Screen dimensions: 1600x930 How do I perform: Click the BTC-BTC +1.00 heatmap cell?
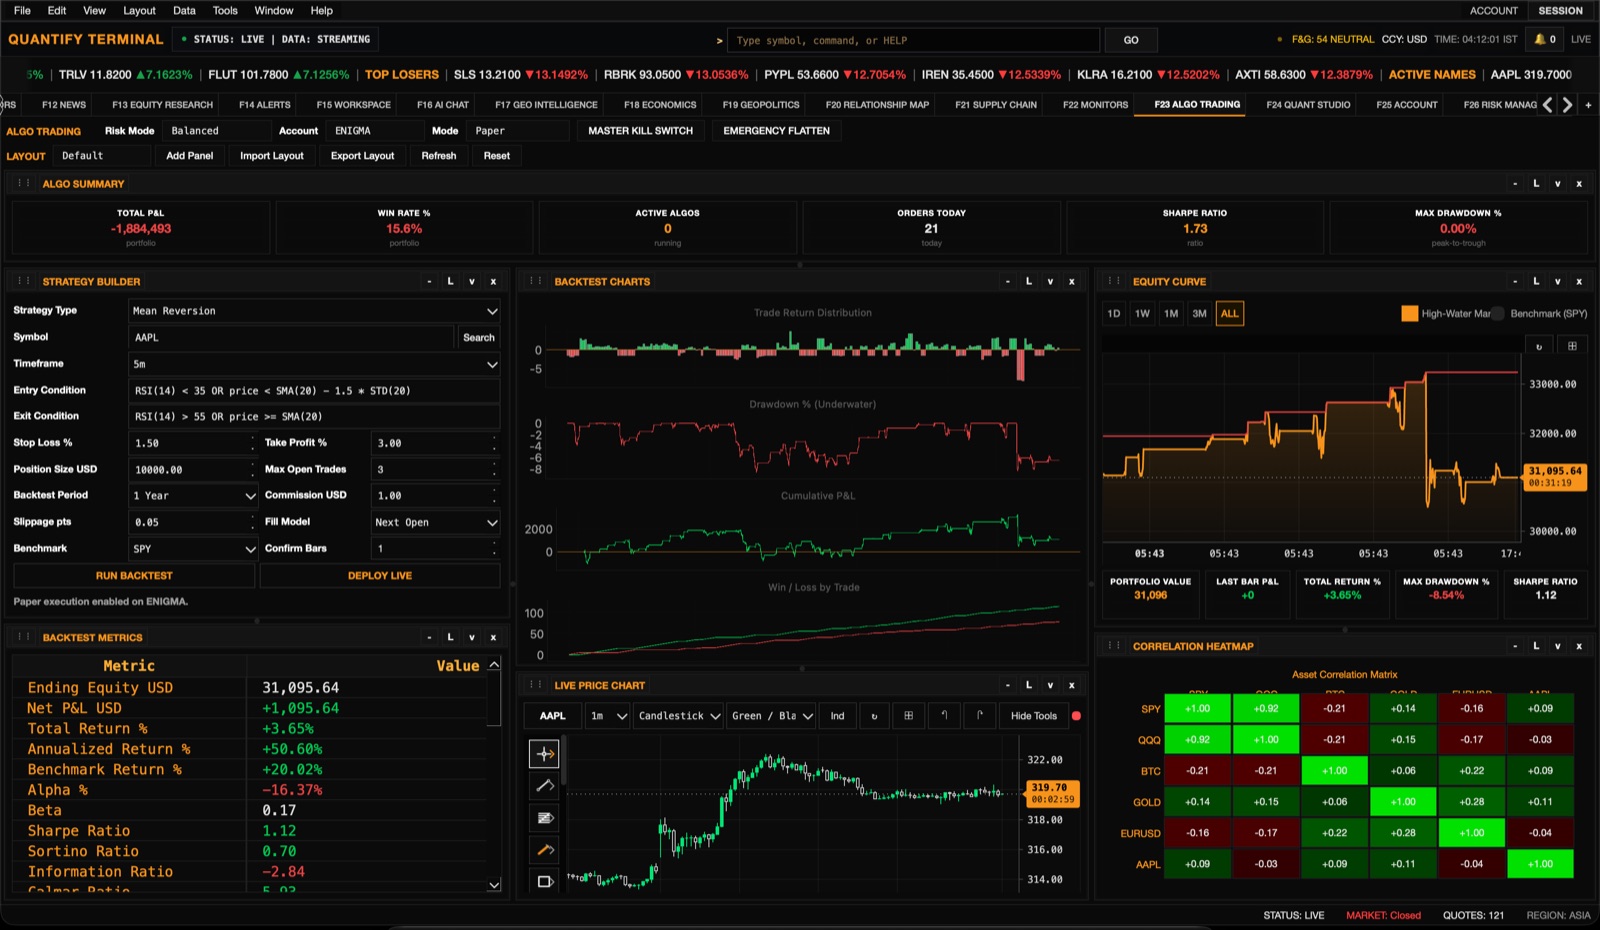tap(1335, 771)
